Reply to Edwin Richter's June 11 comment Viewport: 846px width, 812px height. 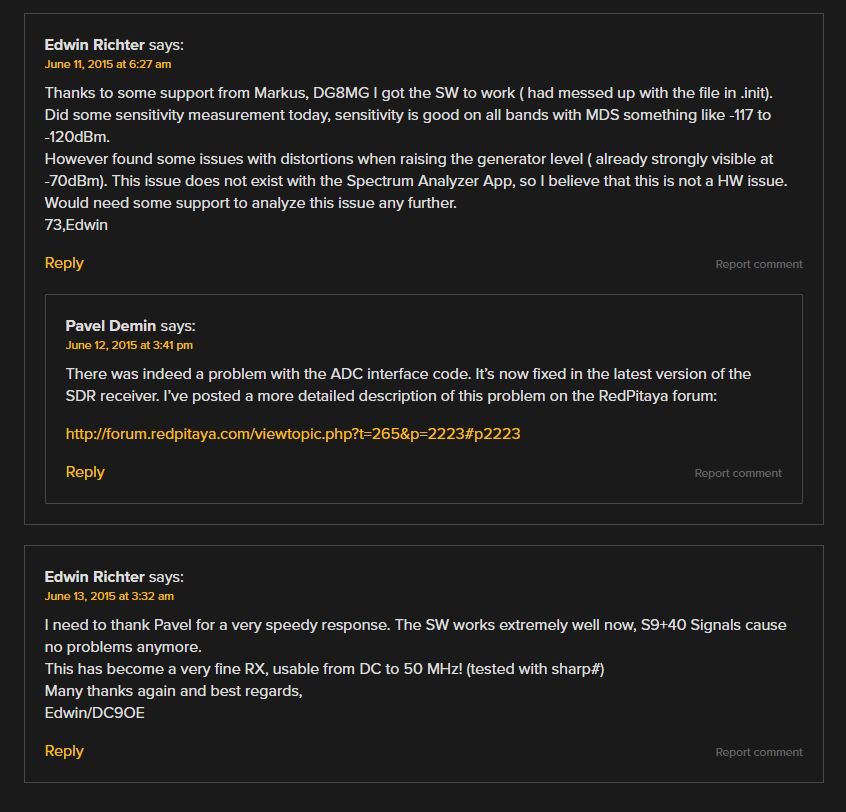coord(64,263)
